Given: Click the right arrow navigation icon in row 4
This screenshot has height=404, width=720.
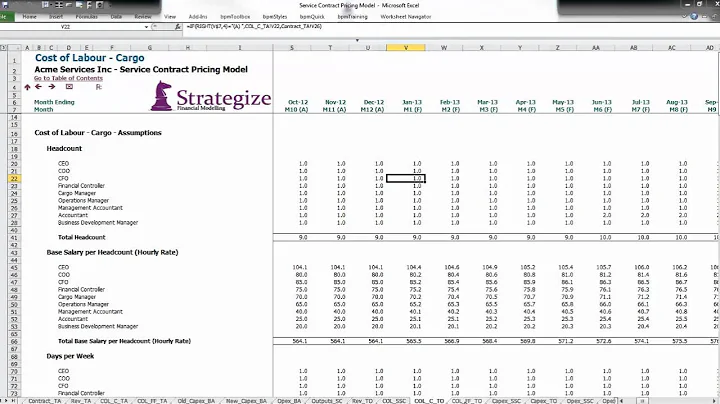Looking at the screenshot, I should point(52,86).
